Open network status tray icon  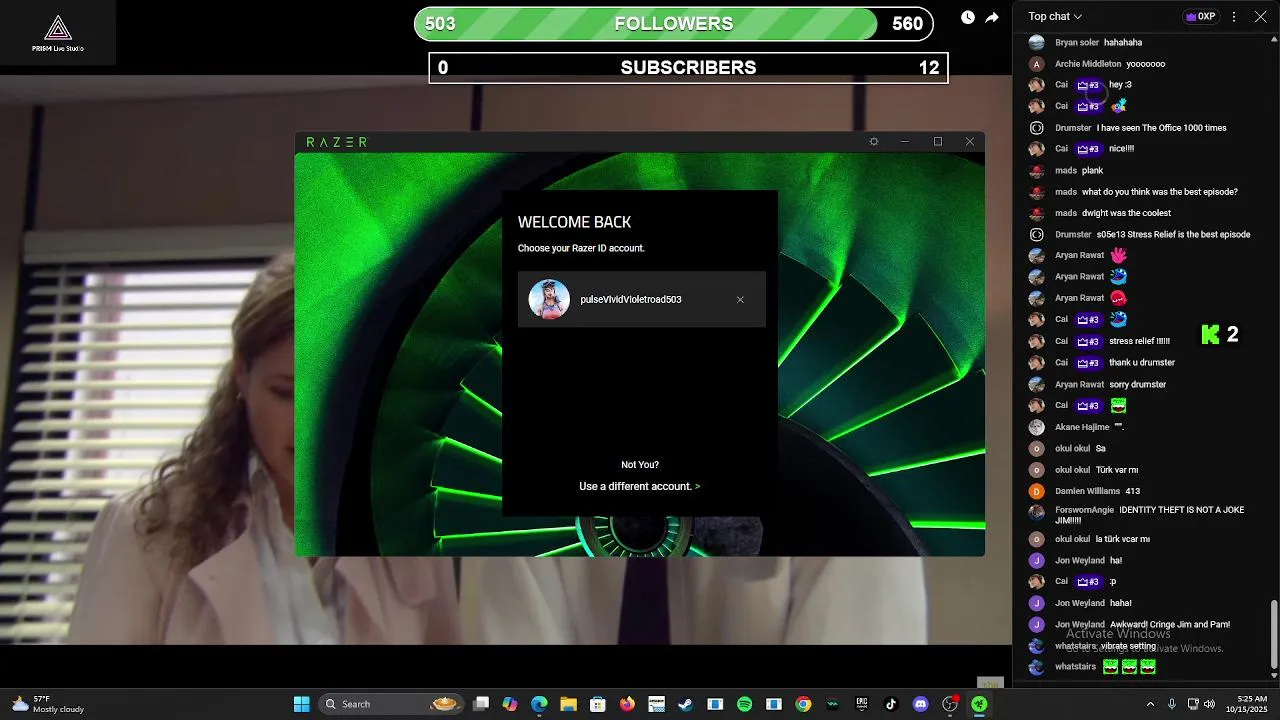(x=1192, y=704)
